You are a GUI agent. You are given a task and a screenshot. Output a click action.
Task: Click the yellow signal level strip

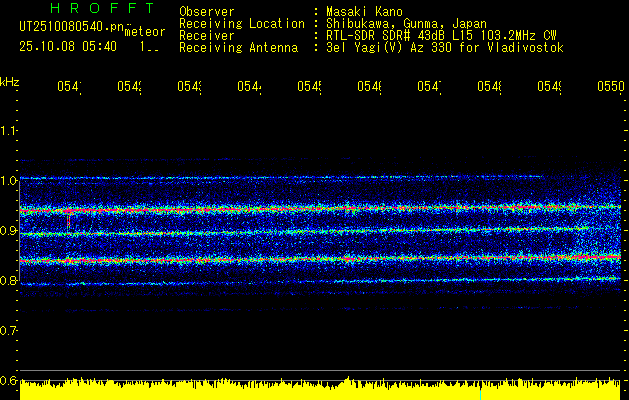click(x=320, y=390)
